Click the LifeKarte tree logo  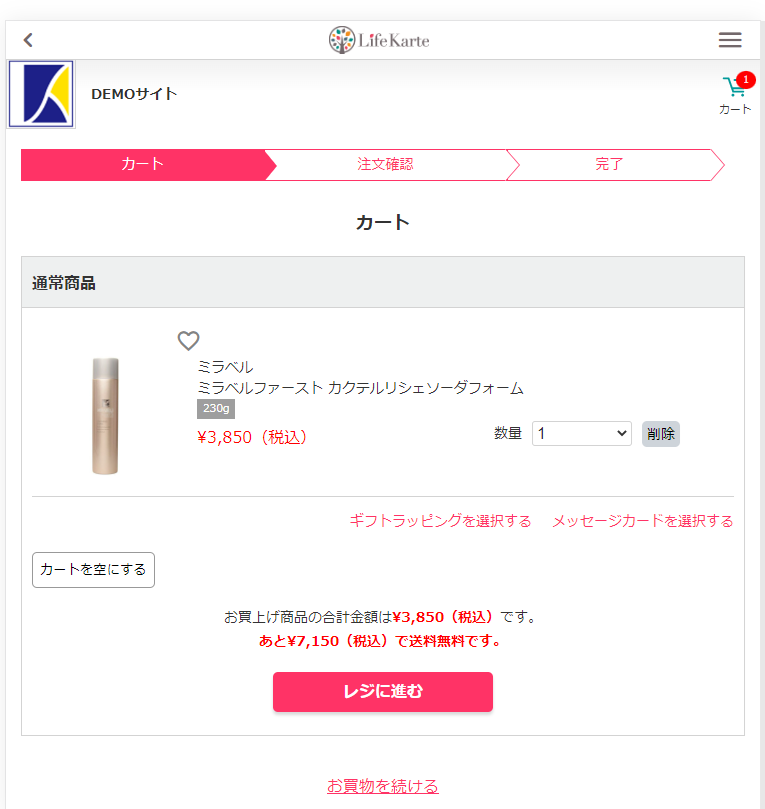coord(341,40)
